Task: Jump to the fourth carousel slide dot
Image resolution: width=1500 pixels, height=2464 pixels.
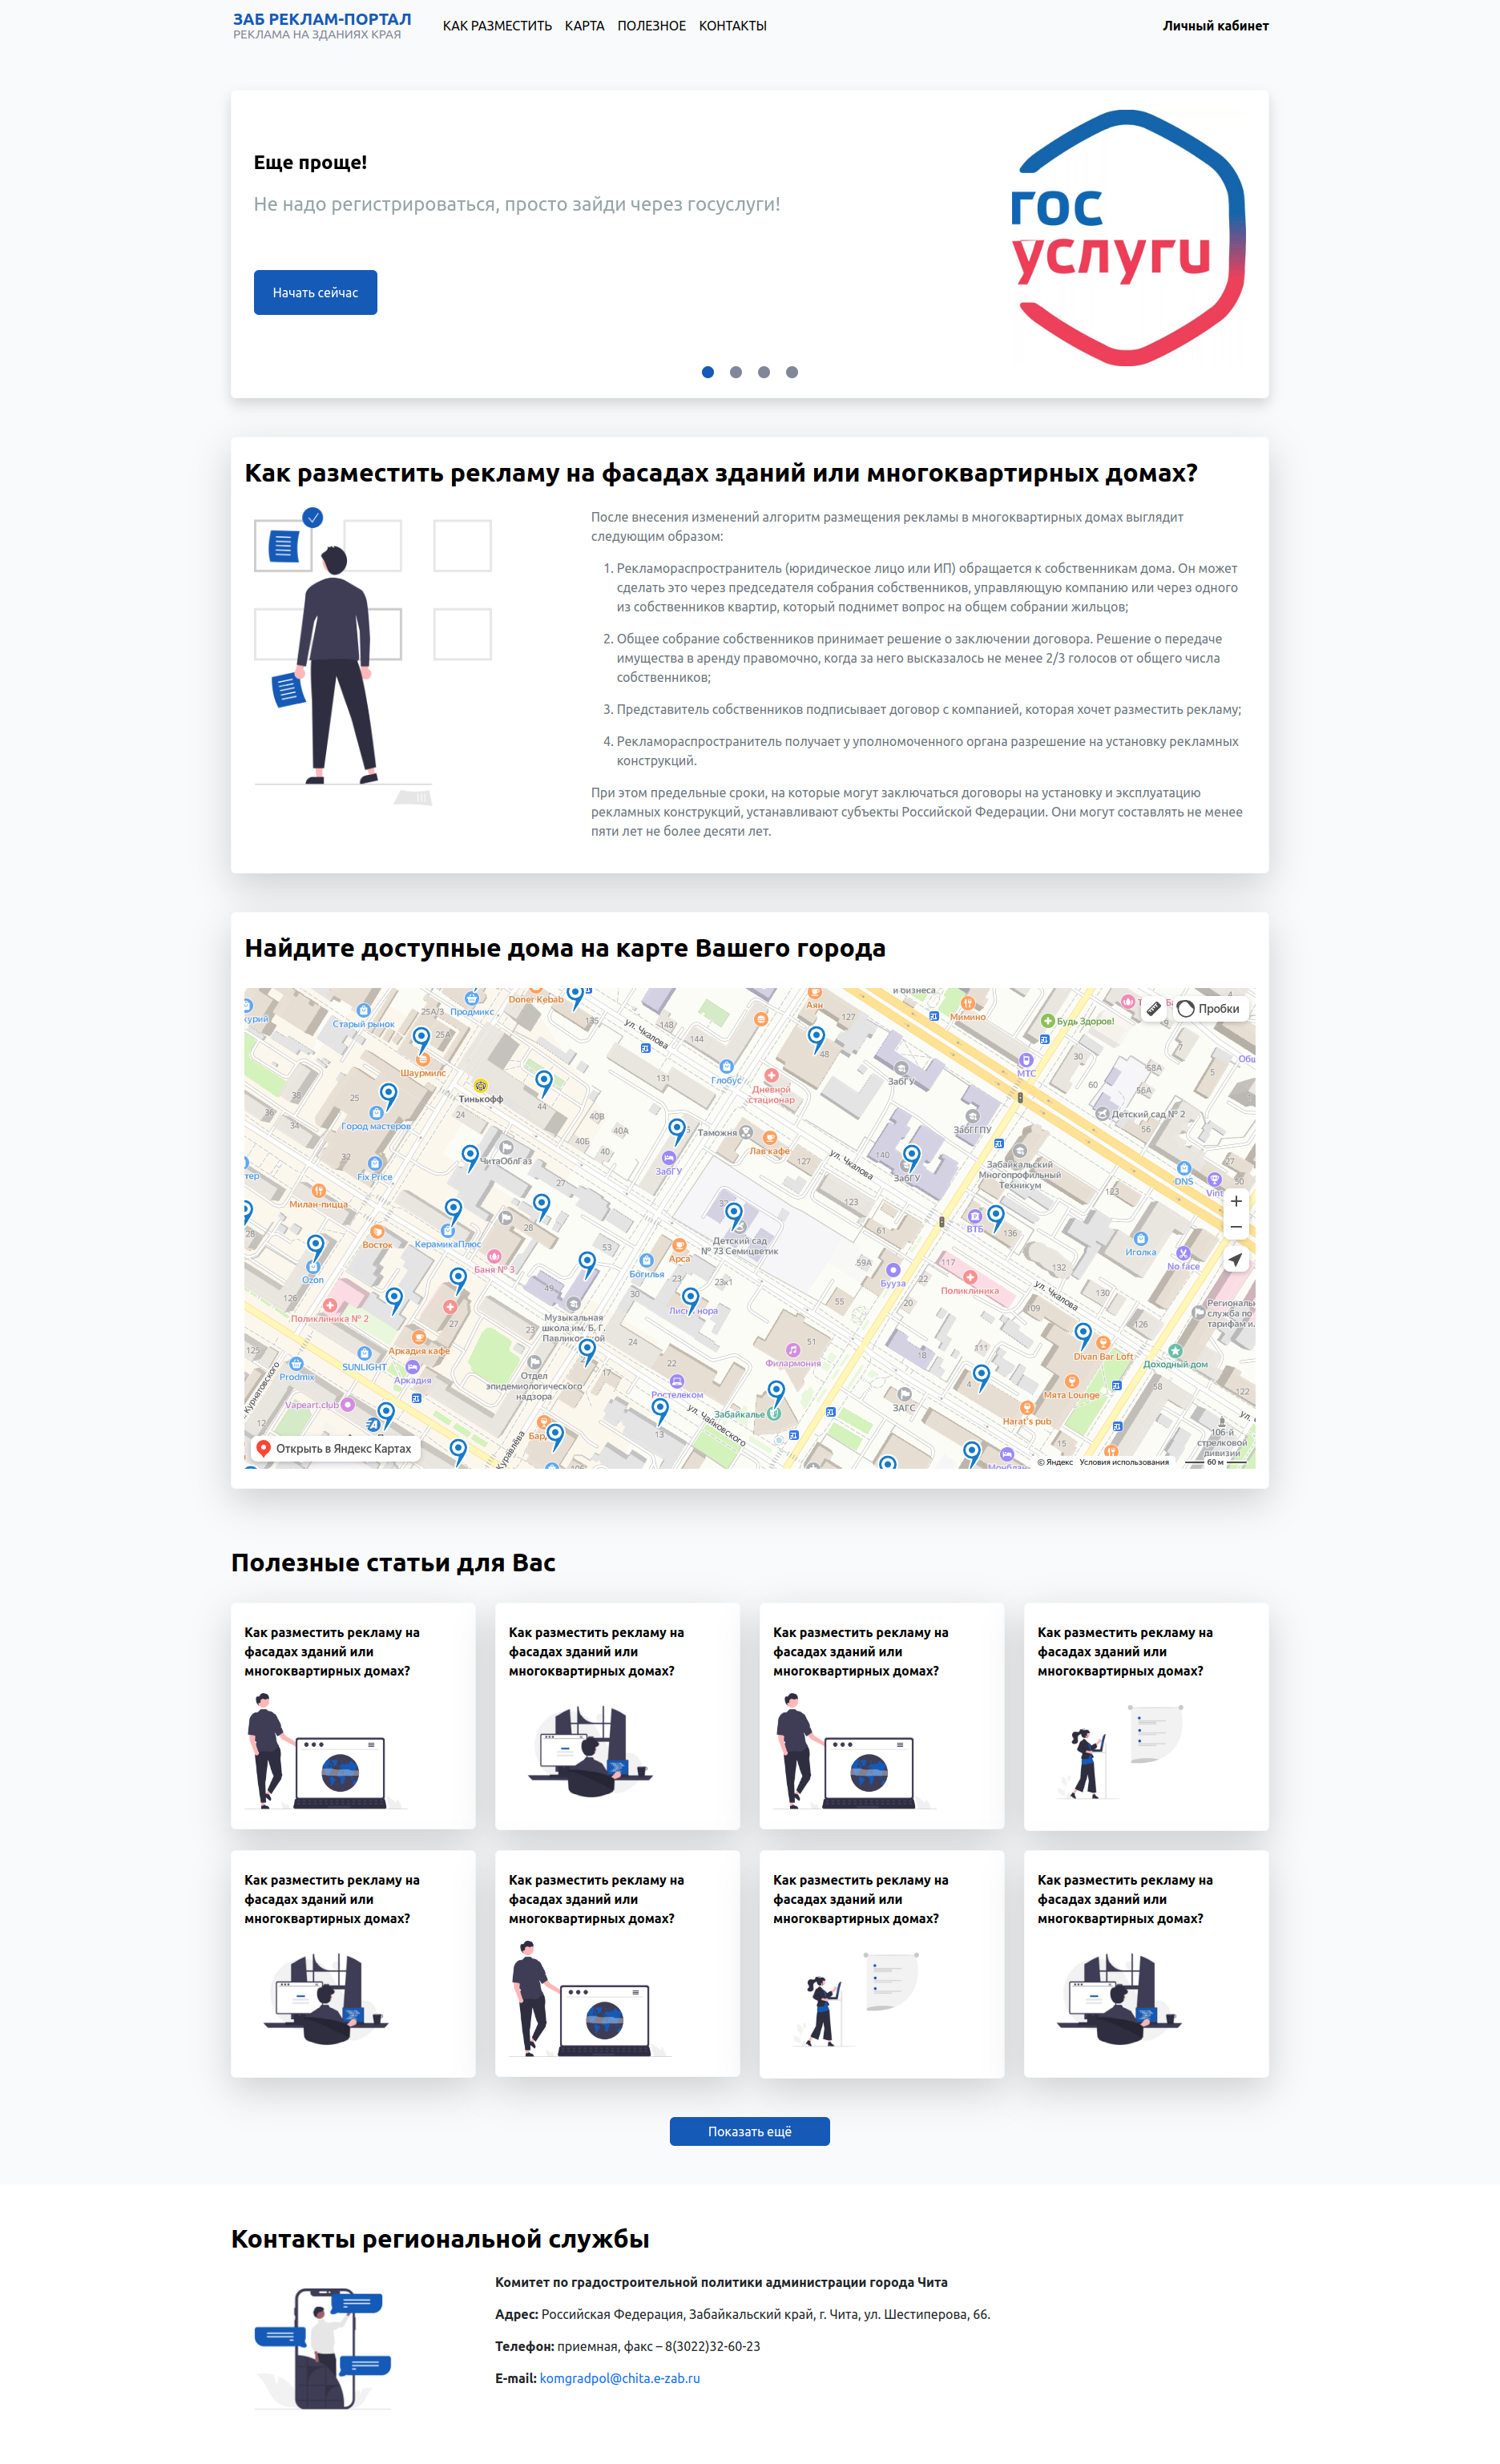Action: tap(792, 372)
